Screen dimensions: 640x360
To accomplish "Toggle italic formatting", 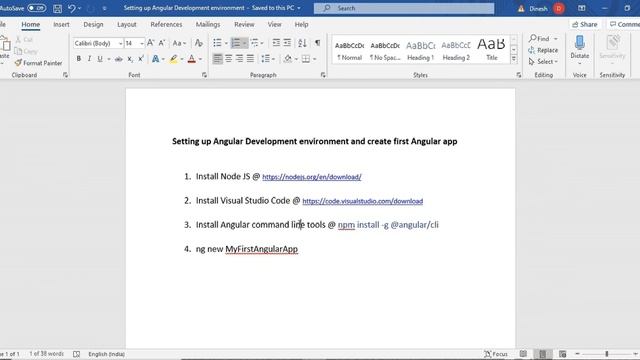I will click(89, 59).
